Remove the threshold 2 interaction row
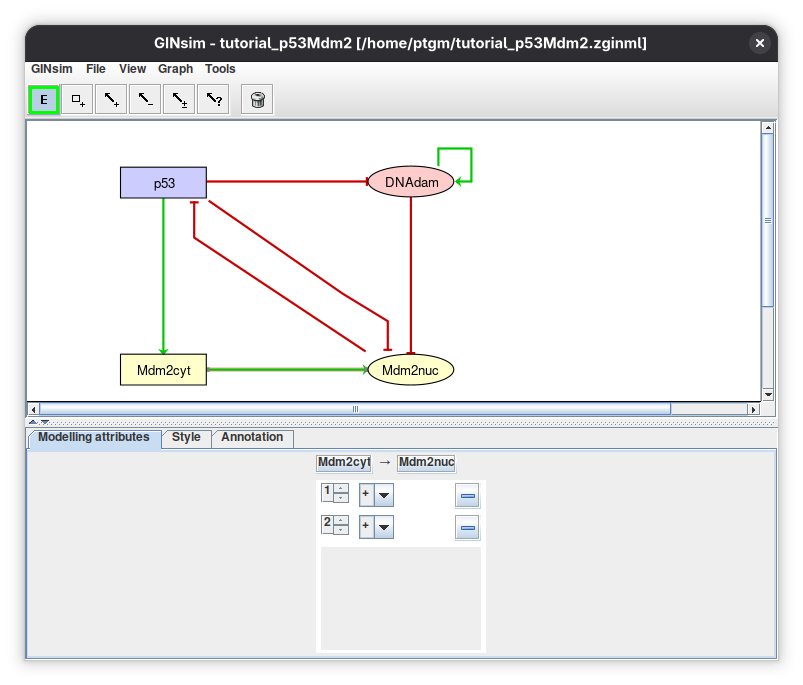The image size is (803, 685). coord(467,527)
